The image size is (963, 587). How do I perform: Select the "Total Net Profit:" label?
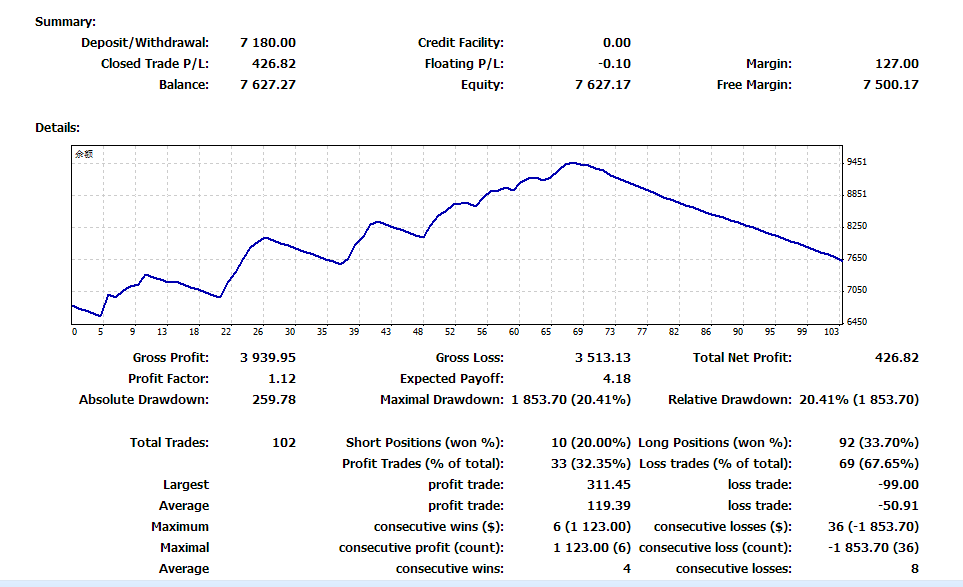tap(743, 357)
